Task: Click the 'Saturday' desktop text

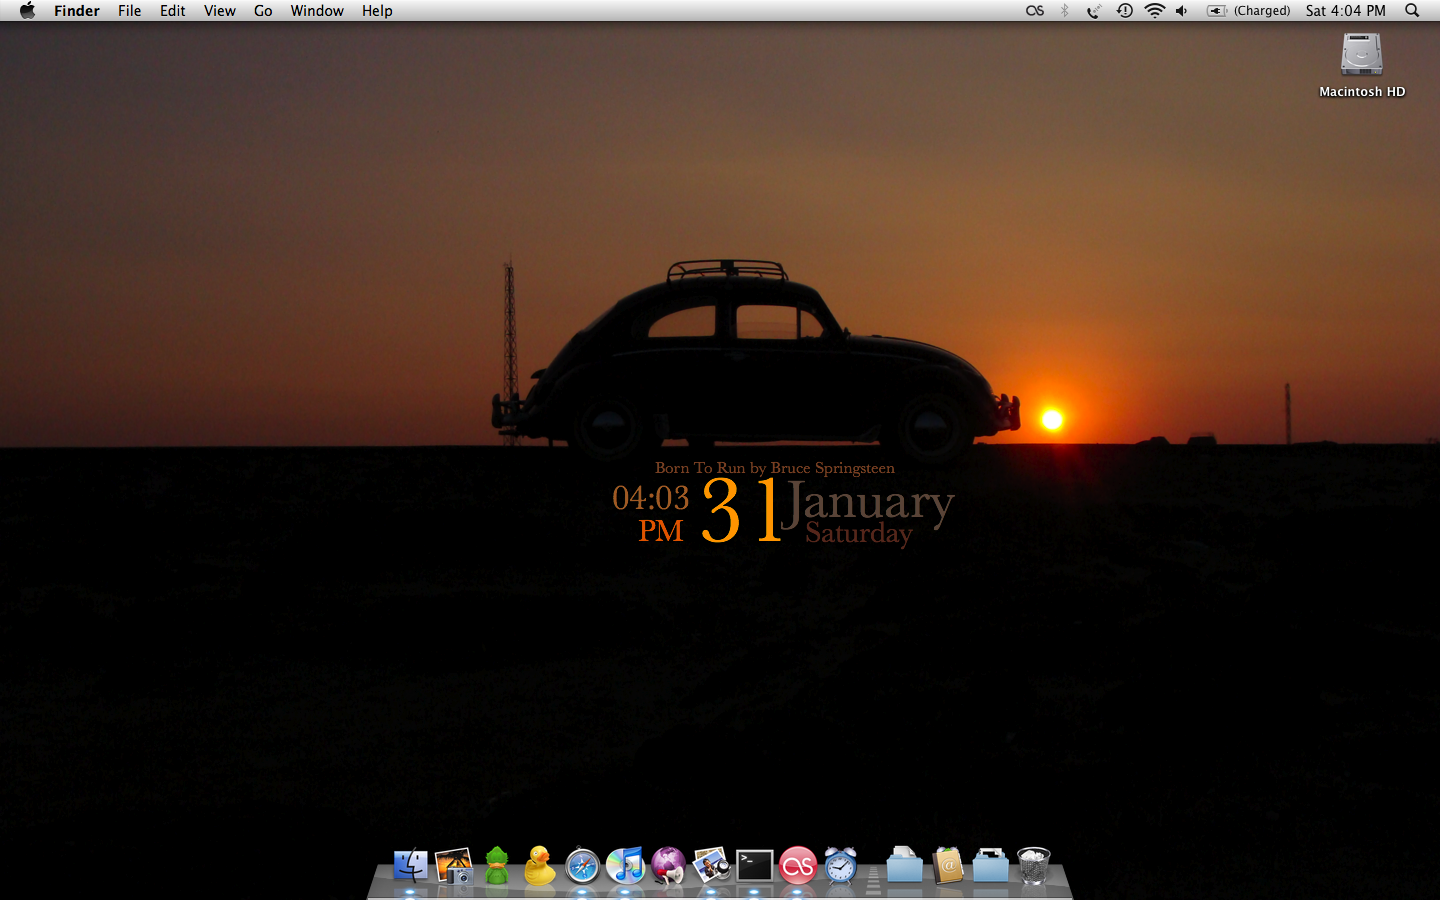Action: click(x=859, y=534)
